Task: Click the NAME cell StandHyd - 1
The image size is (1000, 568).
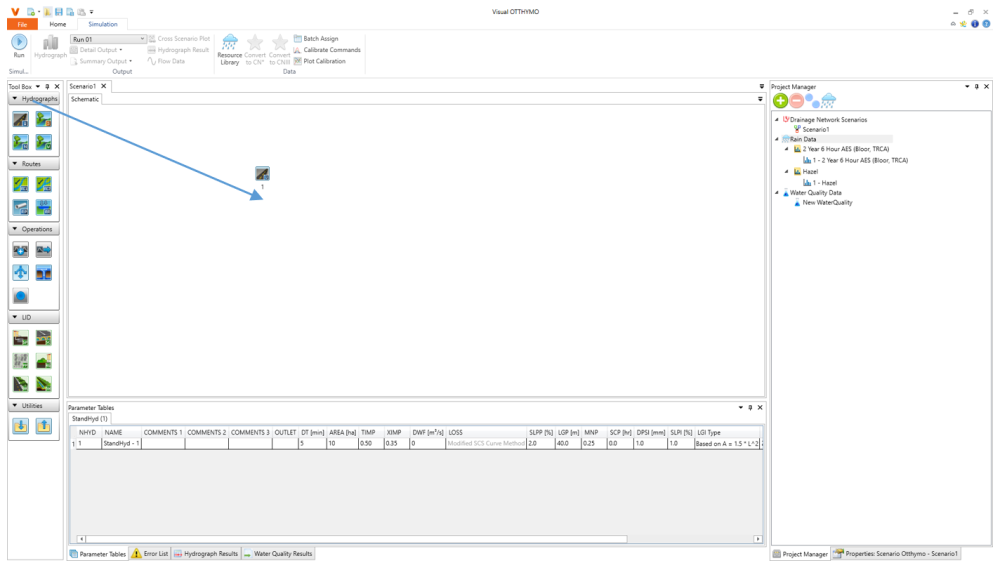Action: [x=121, y=444]
